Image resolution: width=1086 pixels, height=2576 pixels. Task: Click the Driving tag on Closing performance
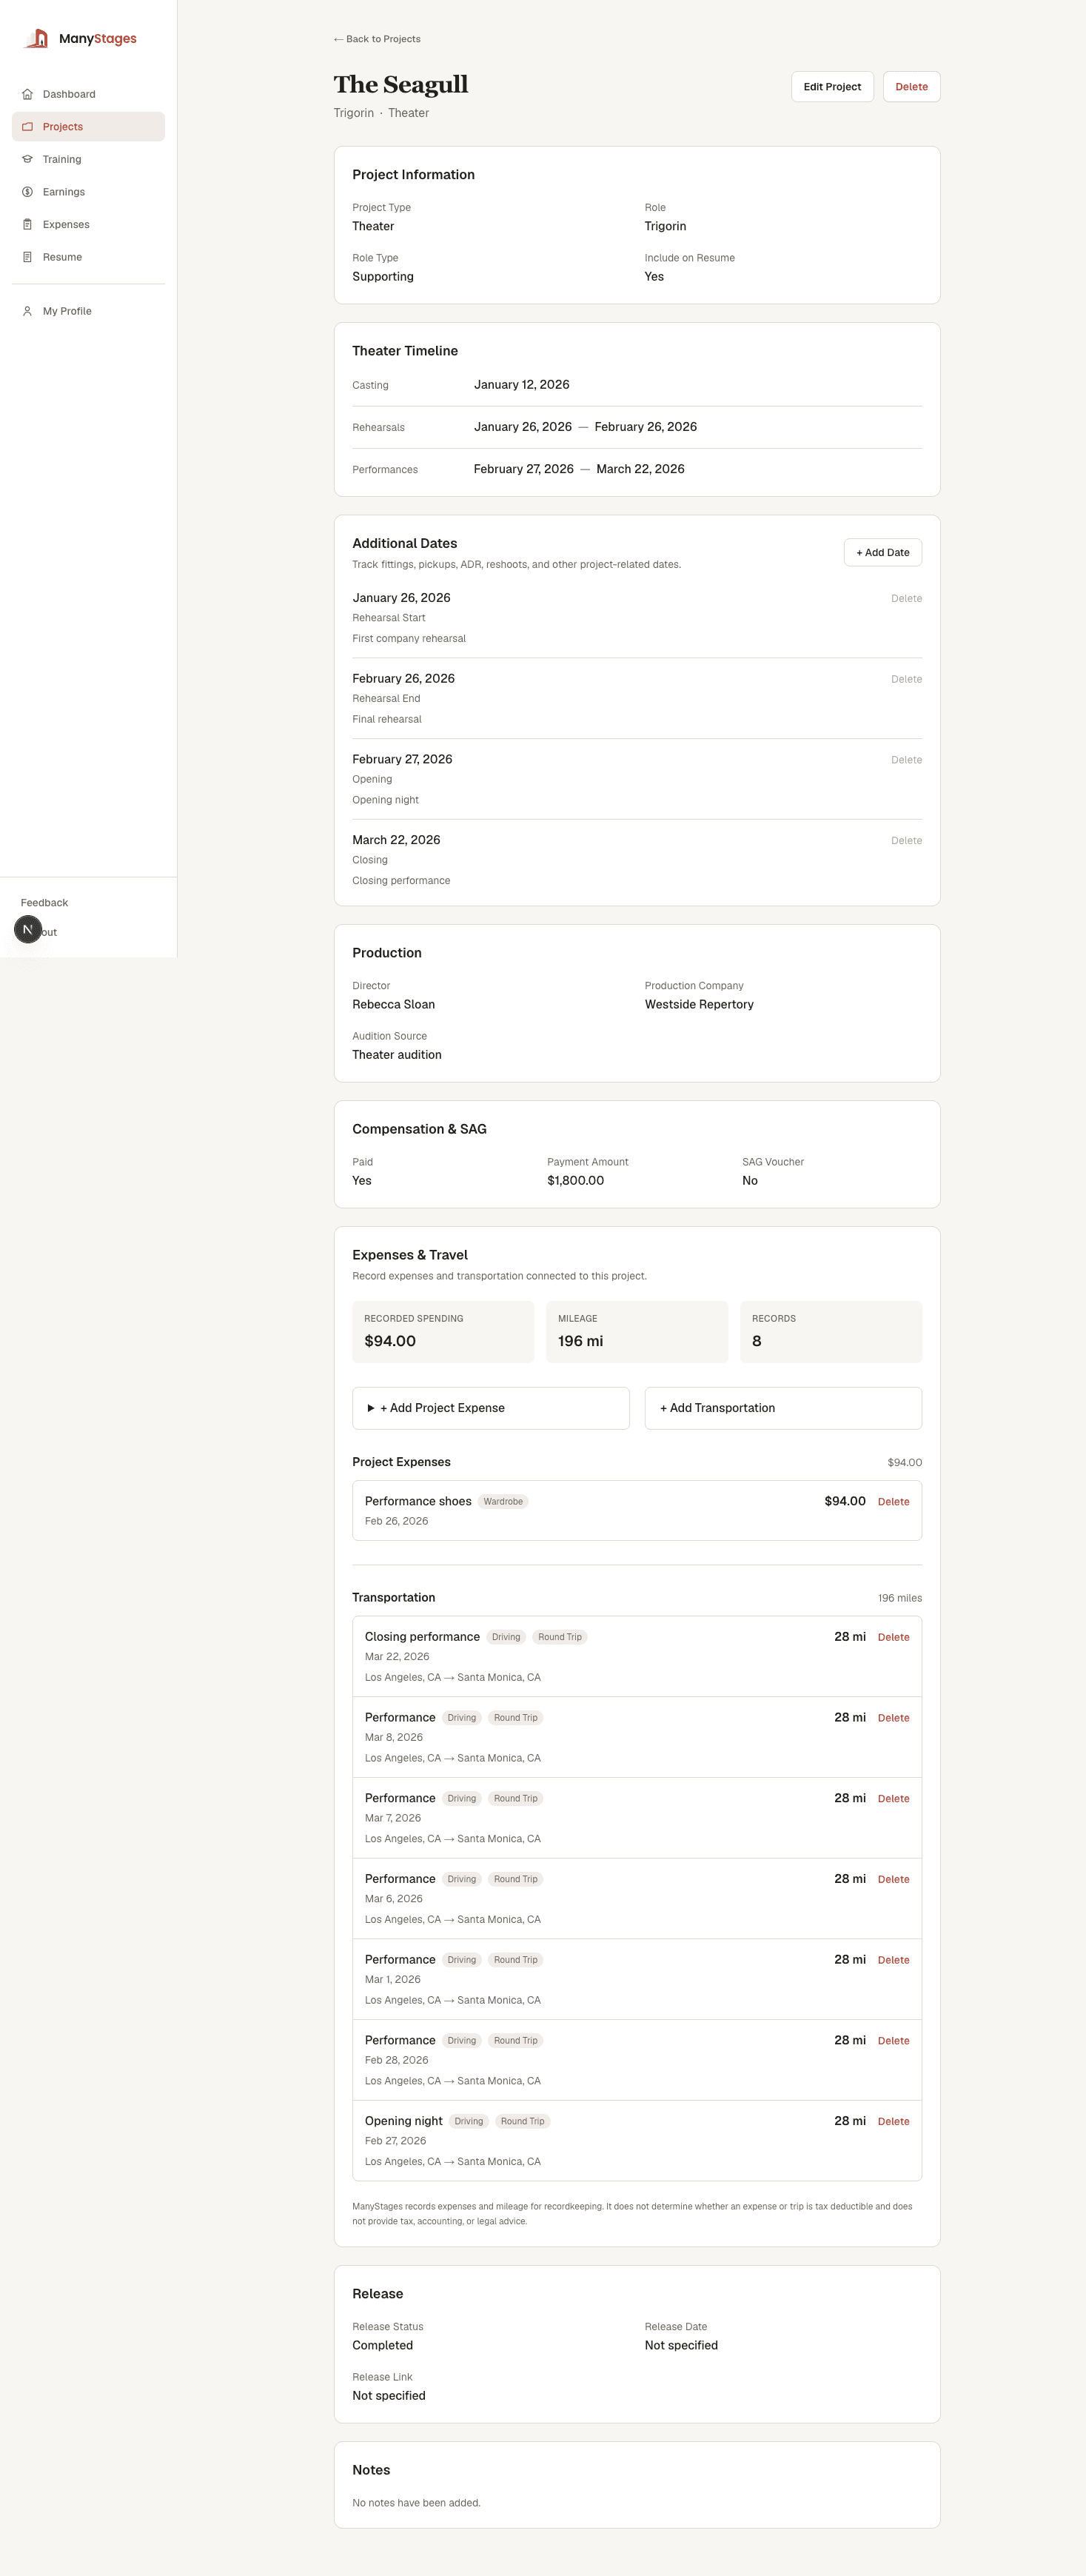[x=506, y=1637]
